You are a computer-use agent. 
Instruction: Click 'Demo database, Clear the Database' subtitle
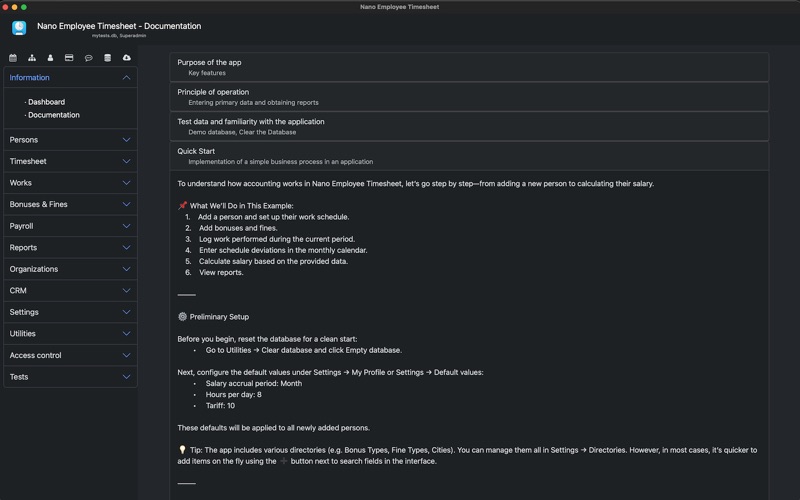(242, 132)
